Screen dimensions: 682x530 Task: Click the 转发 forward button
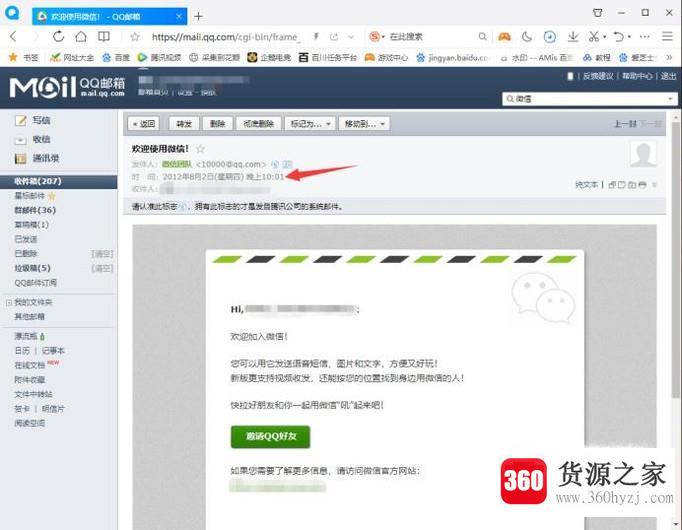click(184, 124)
